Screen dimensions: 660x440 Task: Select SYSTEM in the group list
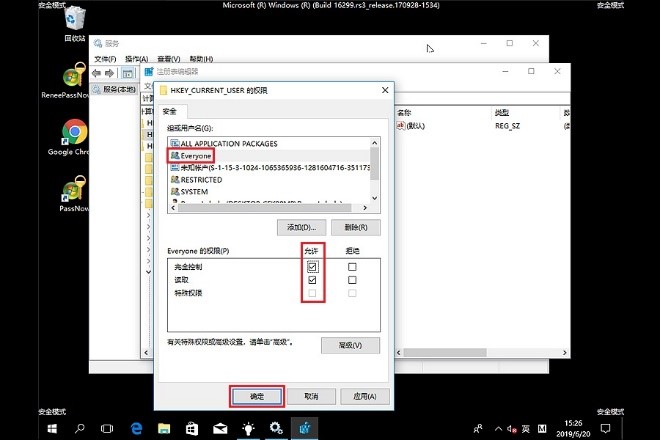(x=269, y=192)
